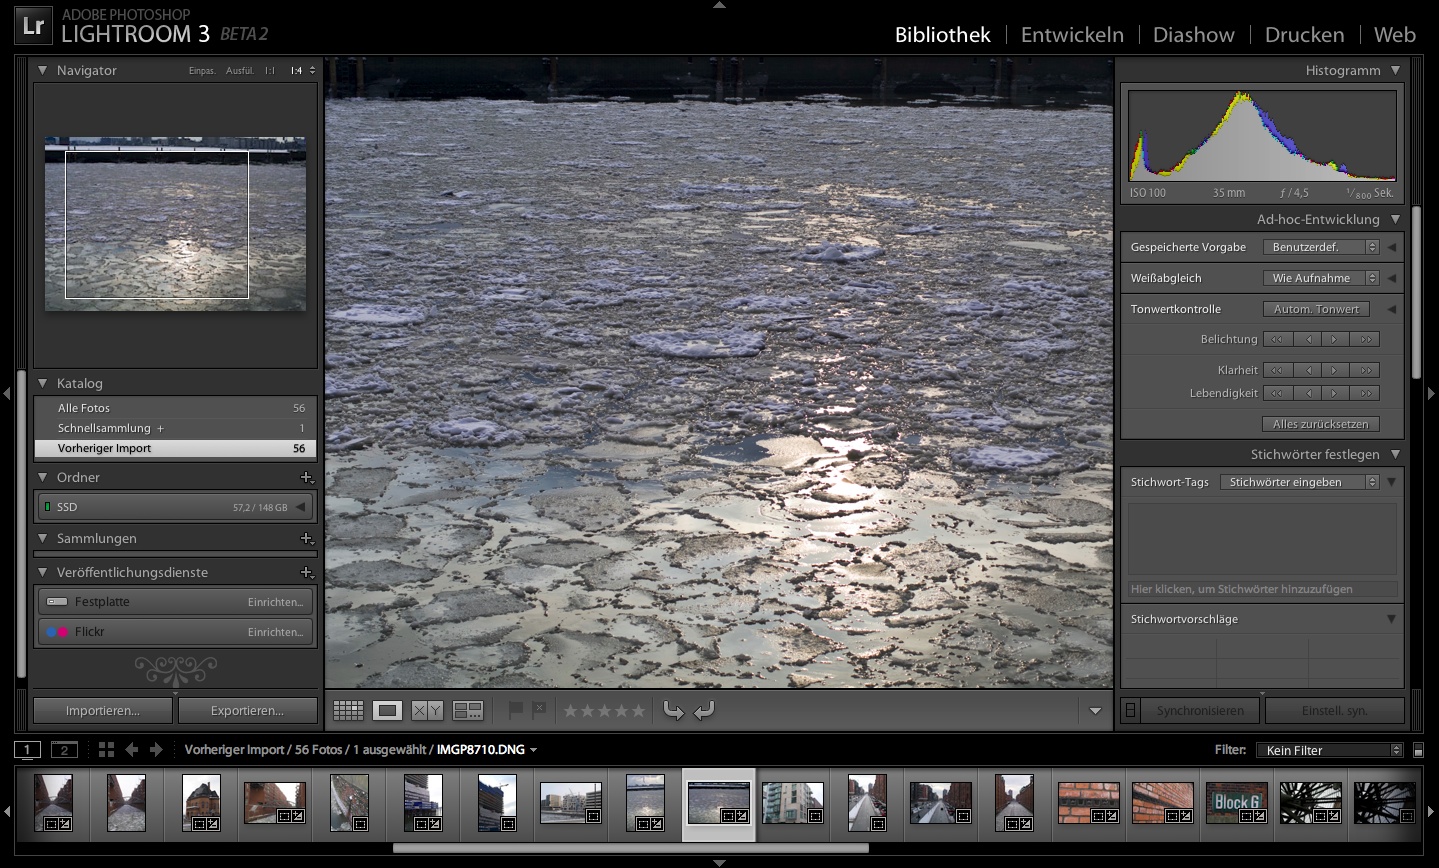Screen dimensions: 1439x868
Task: Toggle Autom. Tonwert in Ad-hoc-Entwicklung
Action: click(x=1315, y=308)
